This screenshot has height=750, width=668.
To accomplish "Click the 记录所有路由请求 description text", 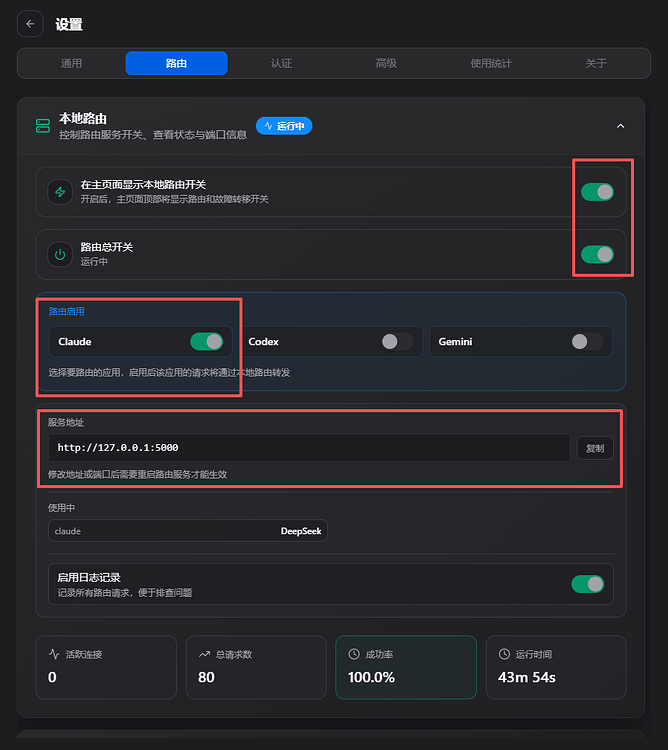I will tap(124, 593).
